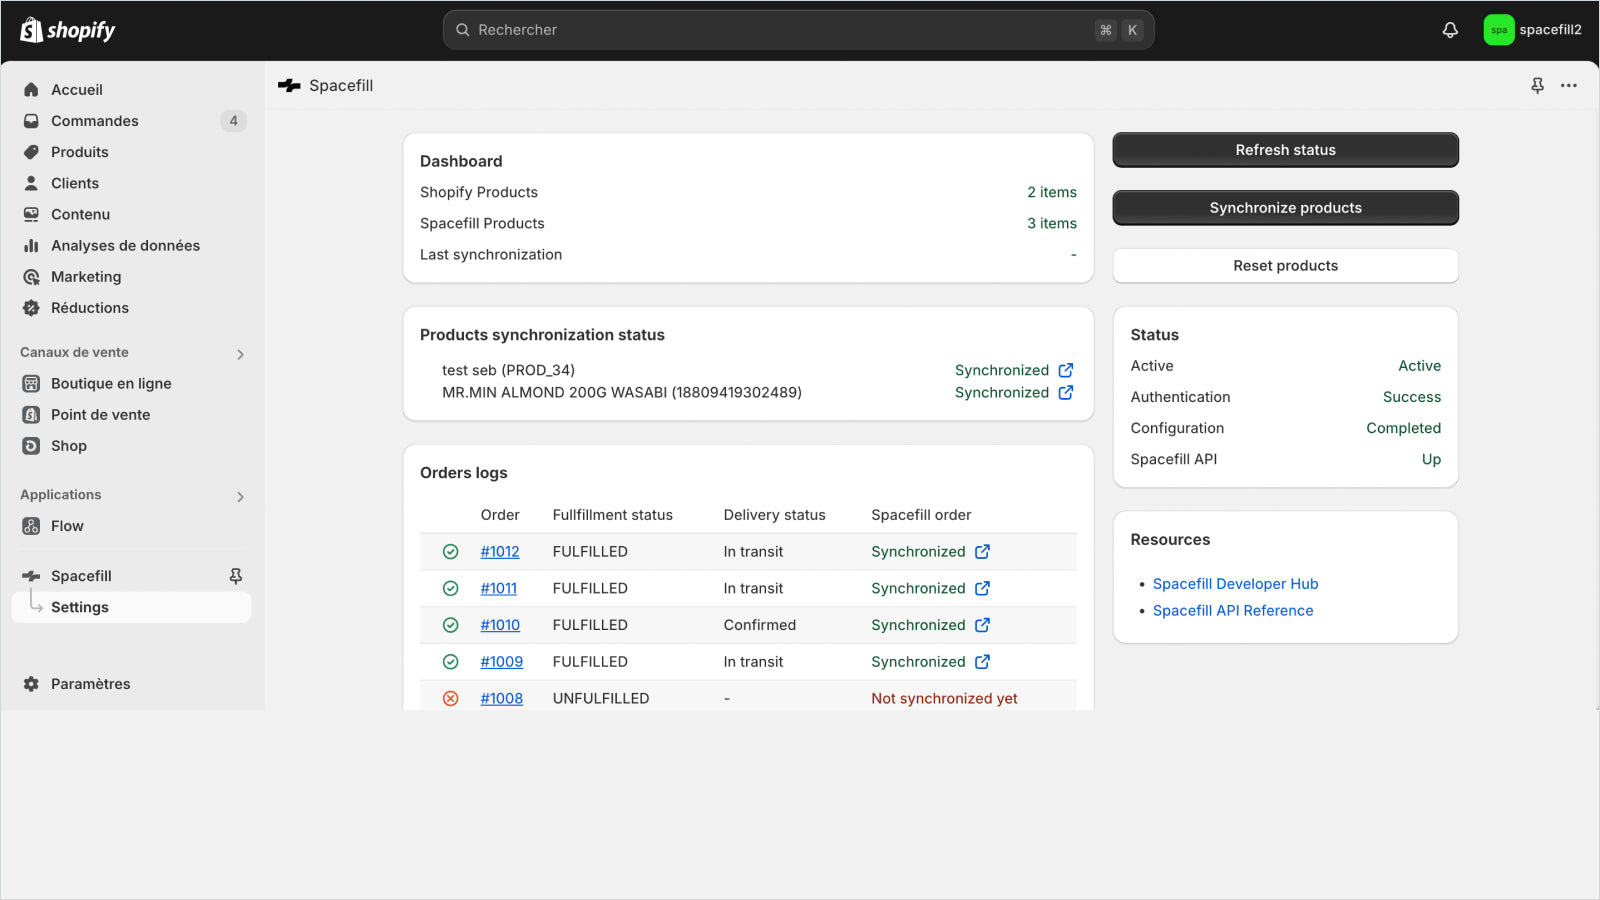Select the Réductions discount icon
The height and width of the screenshot is (900, 1600).
pos(31,308)
